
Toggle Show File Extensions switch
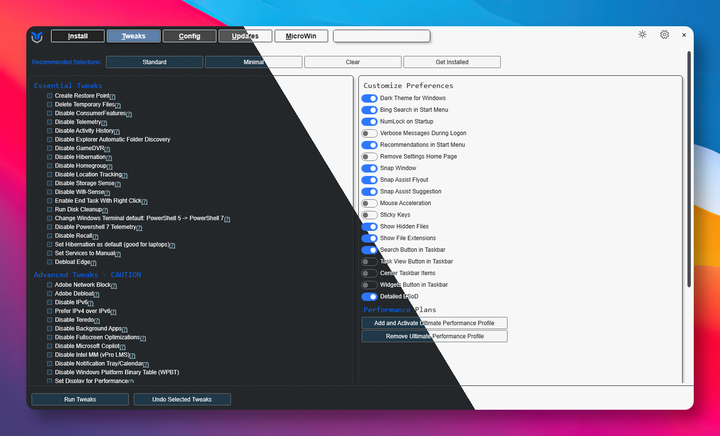pyautogui.click(x=369, y=238)
